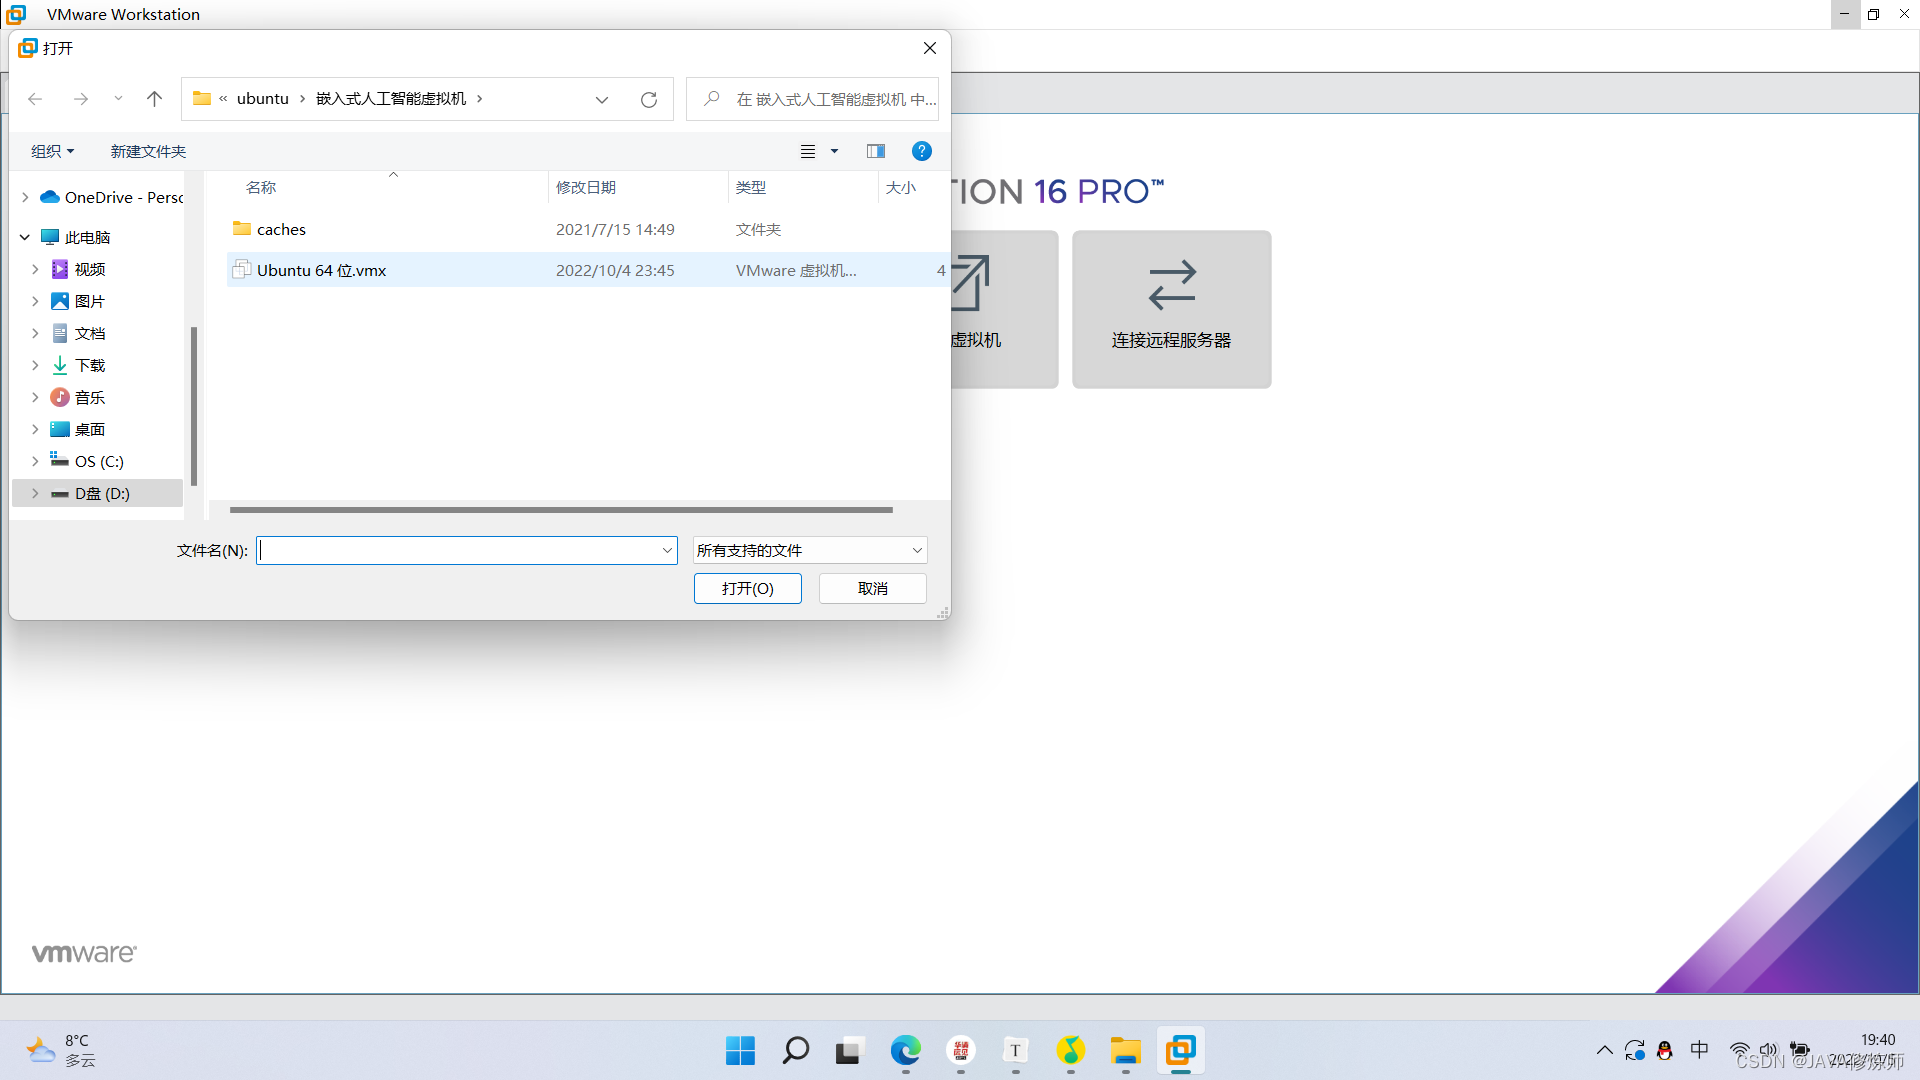The width and height of the screenshot is (1920, 1080).
Task: Go back in the Open dialog
Action: [35, 99]
